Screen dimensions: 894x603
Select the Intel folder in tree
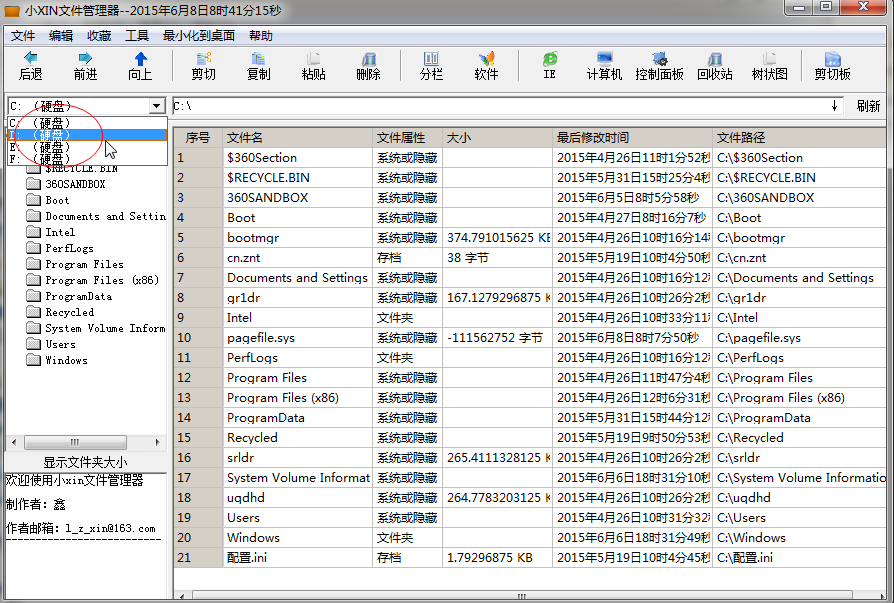click(x=60, y=232)
